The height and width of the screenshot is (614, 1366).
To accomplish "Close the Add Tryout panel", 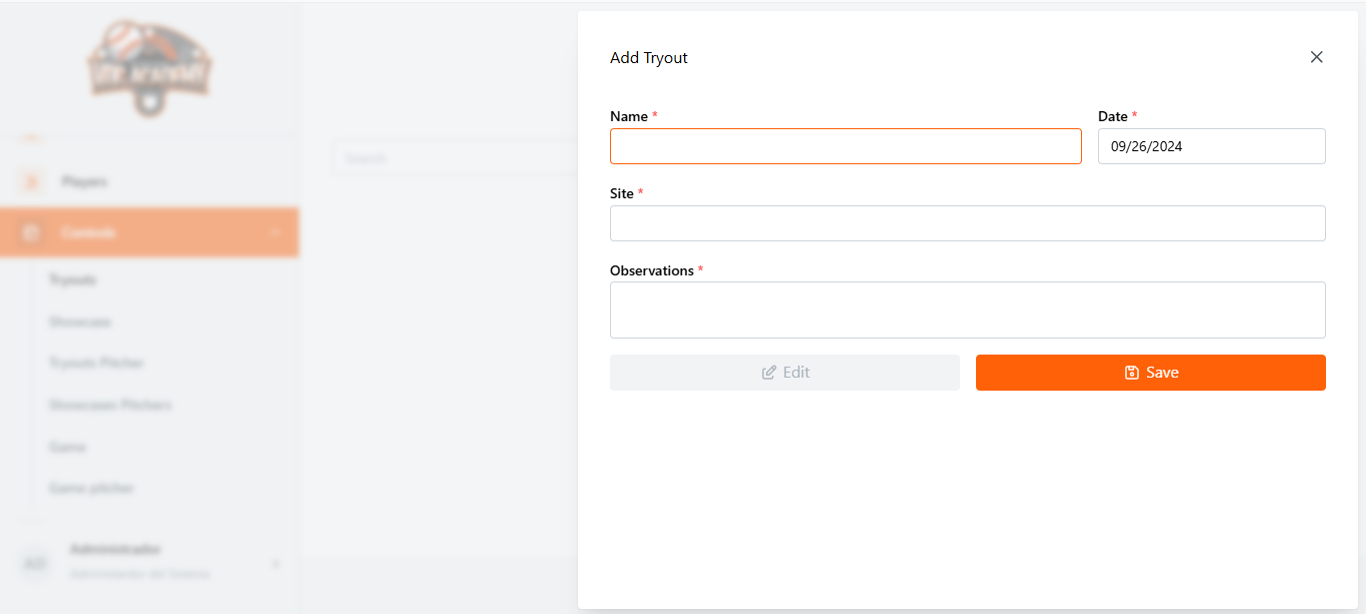I will click(x=1317, y=57).
